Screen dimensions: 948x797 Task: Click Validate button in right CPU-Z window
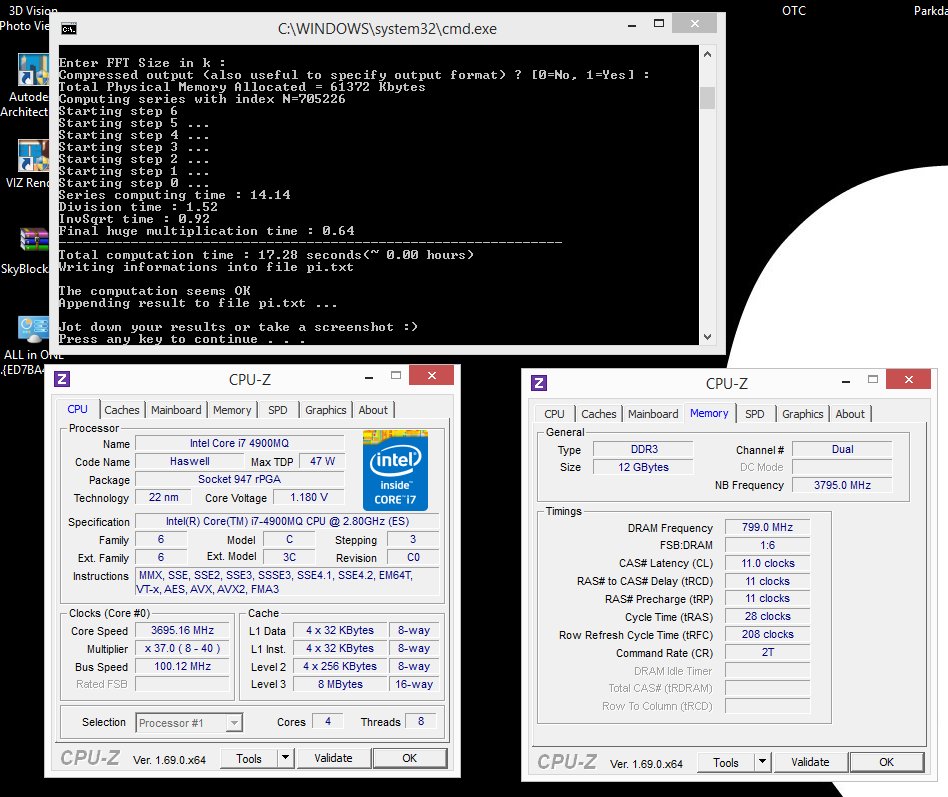pos(810,763)
